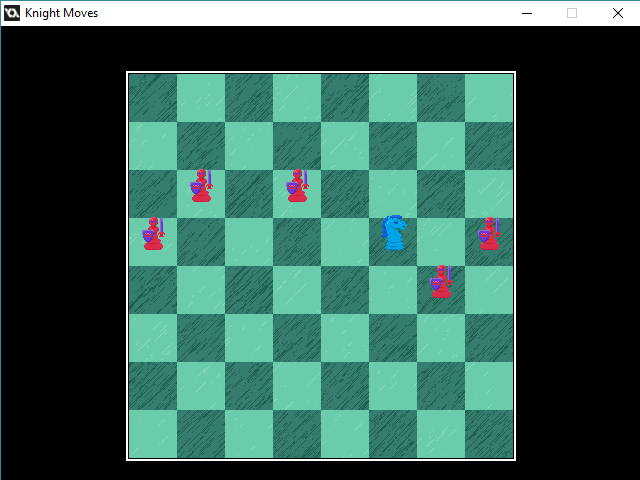The width and height of the screenshot is (640, 480).
Task: Click the light square directly above the blue knight
Action: point(393,194)
